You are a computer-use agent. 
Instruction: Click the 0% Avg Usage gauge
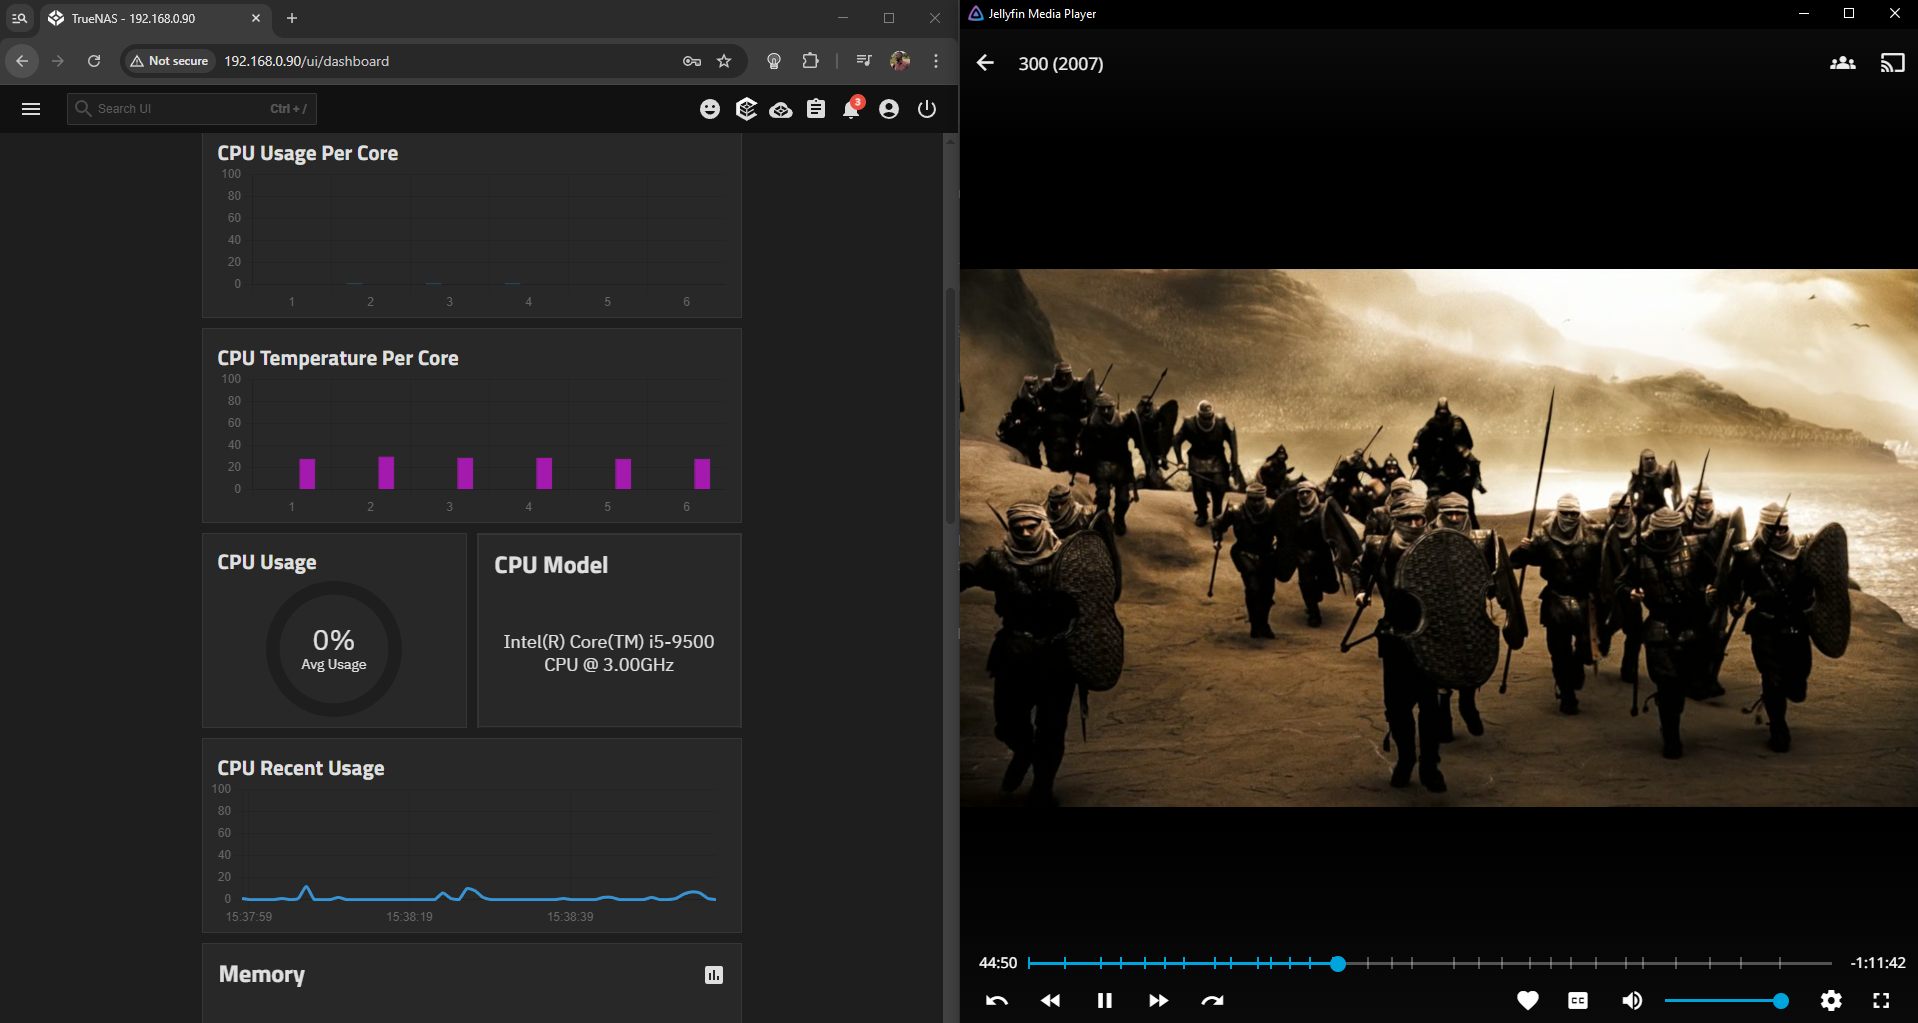(334, 649)
